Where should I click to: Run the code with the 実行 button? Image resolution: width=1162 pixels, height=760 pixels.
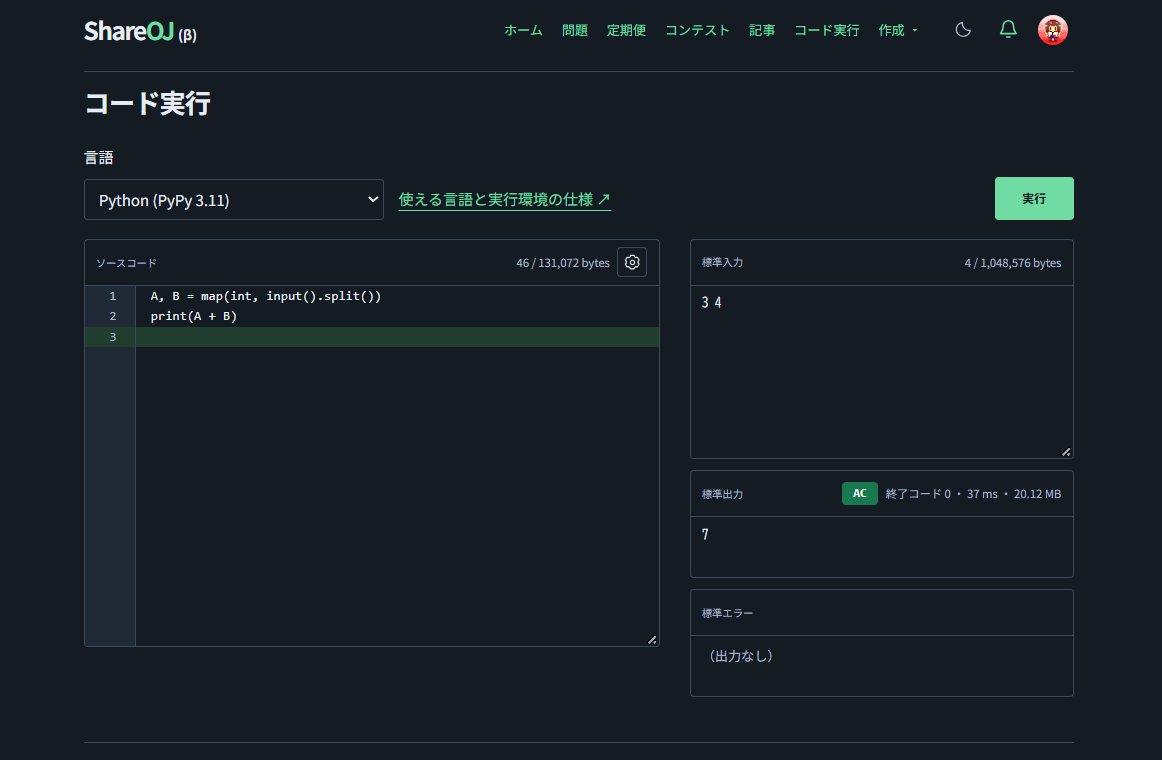1034,199
